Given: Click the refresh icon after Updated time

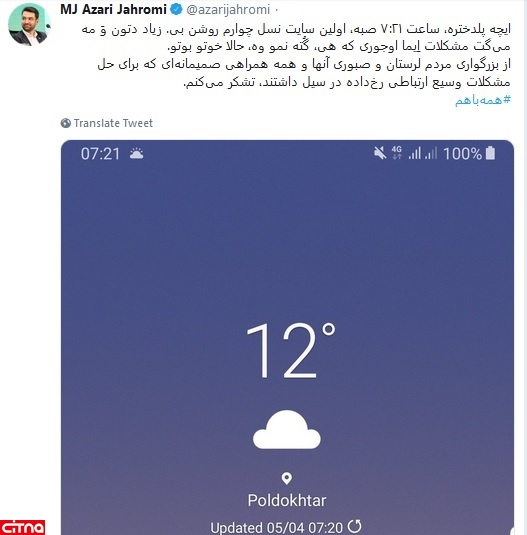Looking at the screenshot, I should 355,526.
